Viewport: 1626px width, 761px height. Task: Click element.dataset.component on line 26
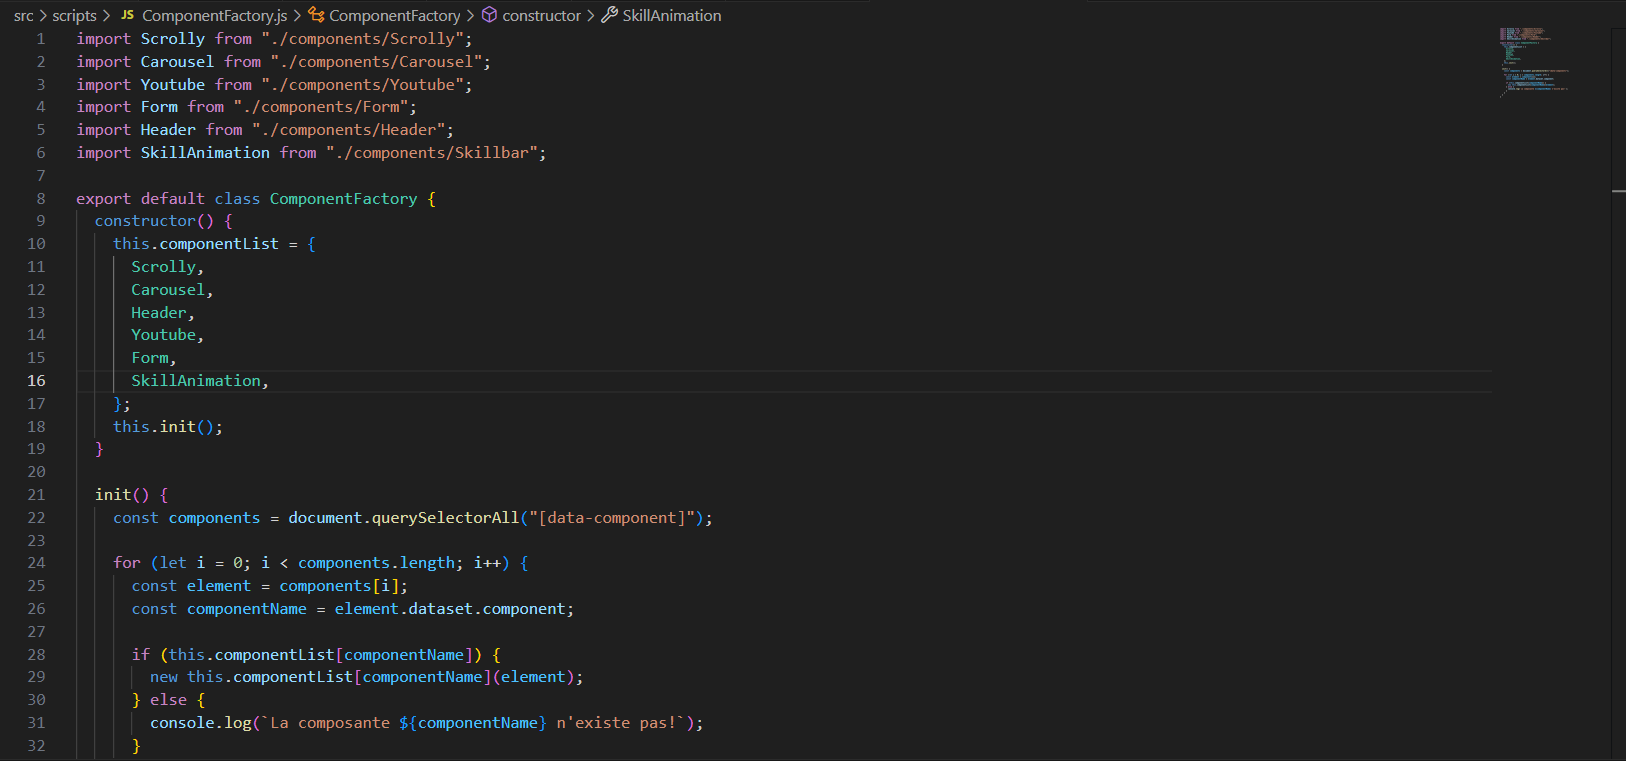click(x=450, y=609)
